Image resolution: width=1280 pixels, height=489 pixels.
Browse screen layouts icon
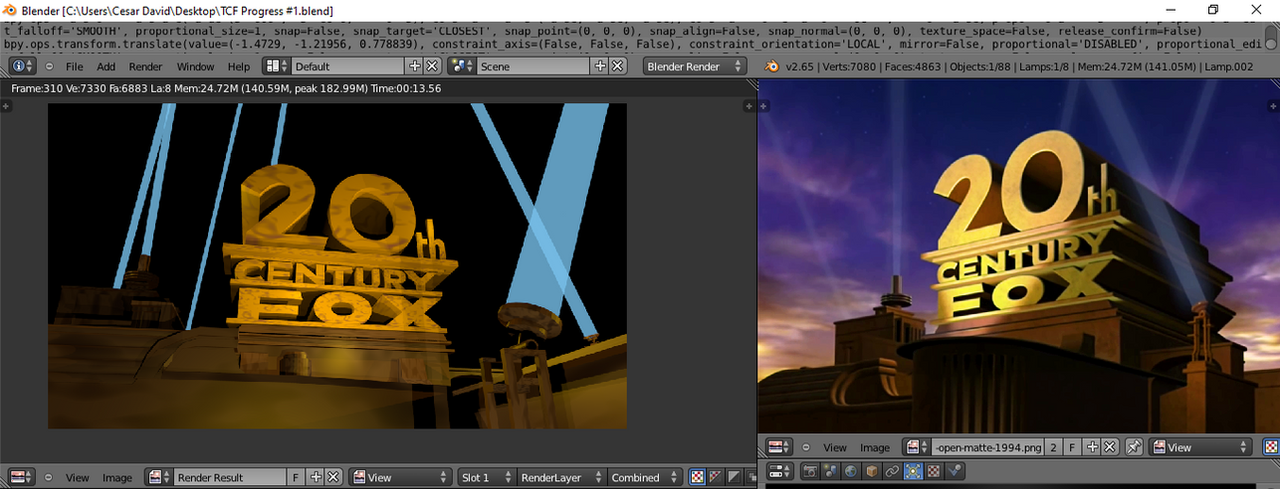tap(276, 66)
